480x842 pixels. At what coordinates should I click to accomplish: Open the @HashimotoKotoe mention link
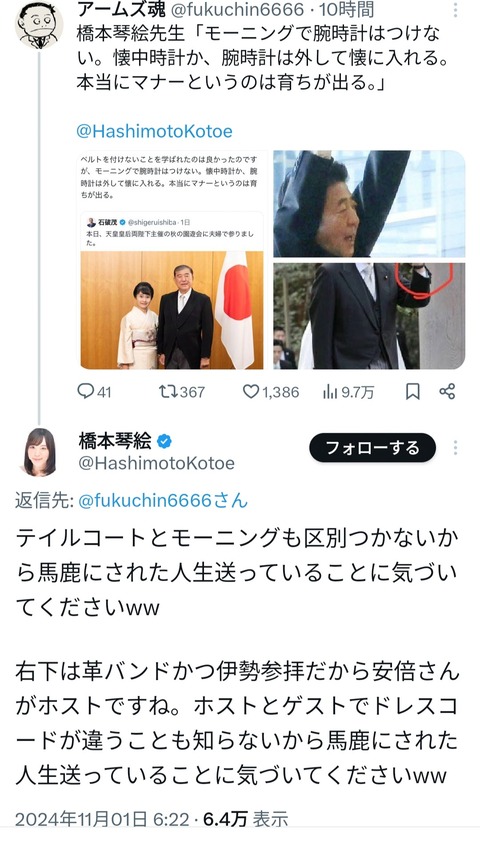pos(154,132)
